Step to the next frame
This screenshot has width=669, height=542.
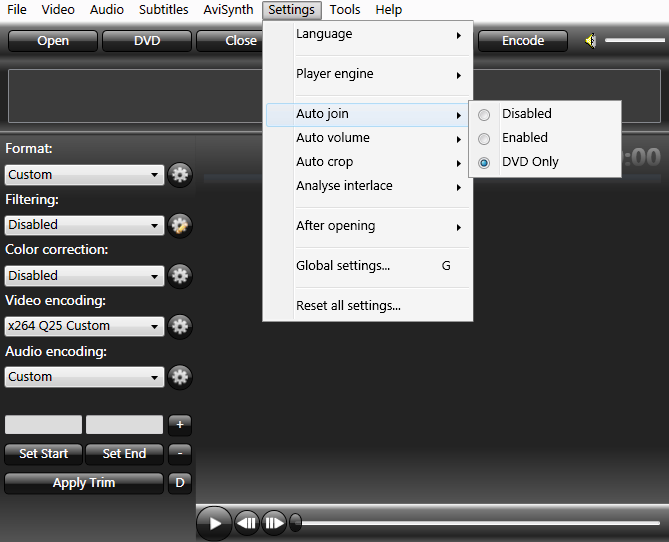pyautogui.click(x=273, y=522)
